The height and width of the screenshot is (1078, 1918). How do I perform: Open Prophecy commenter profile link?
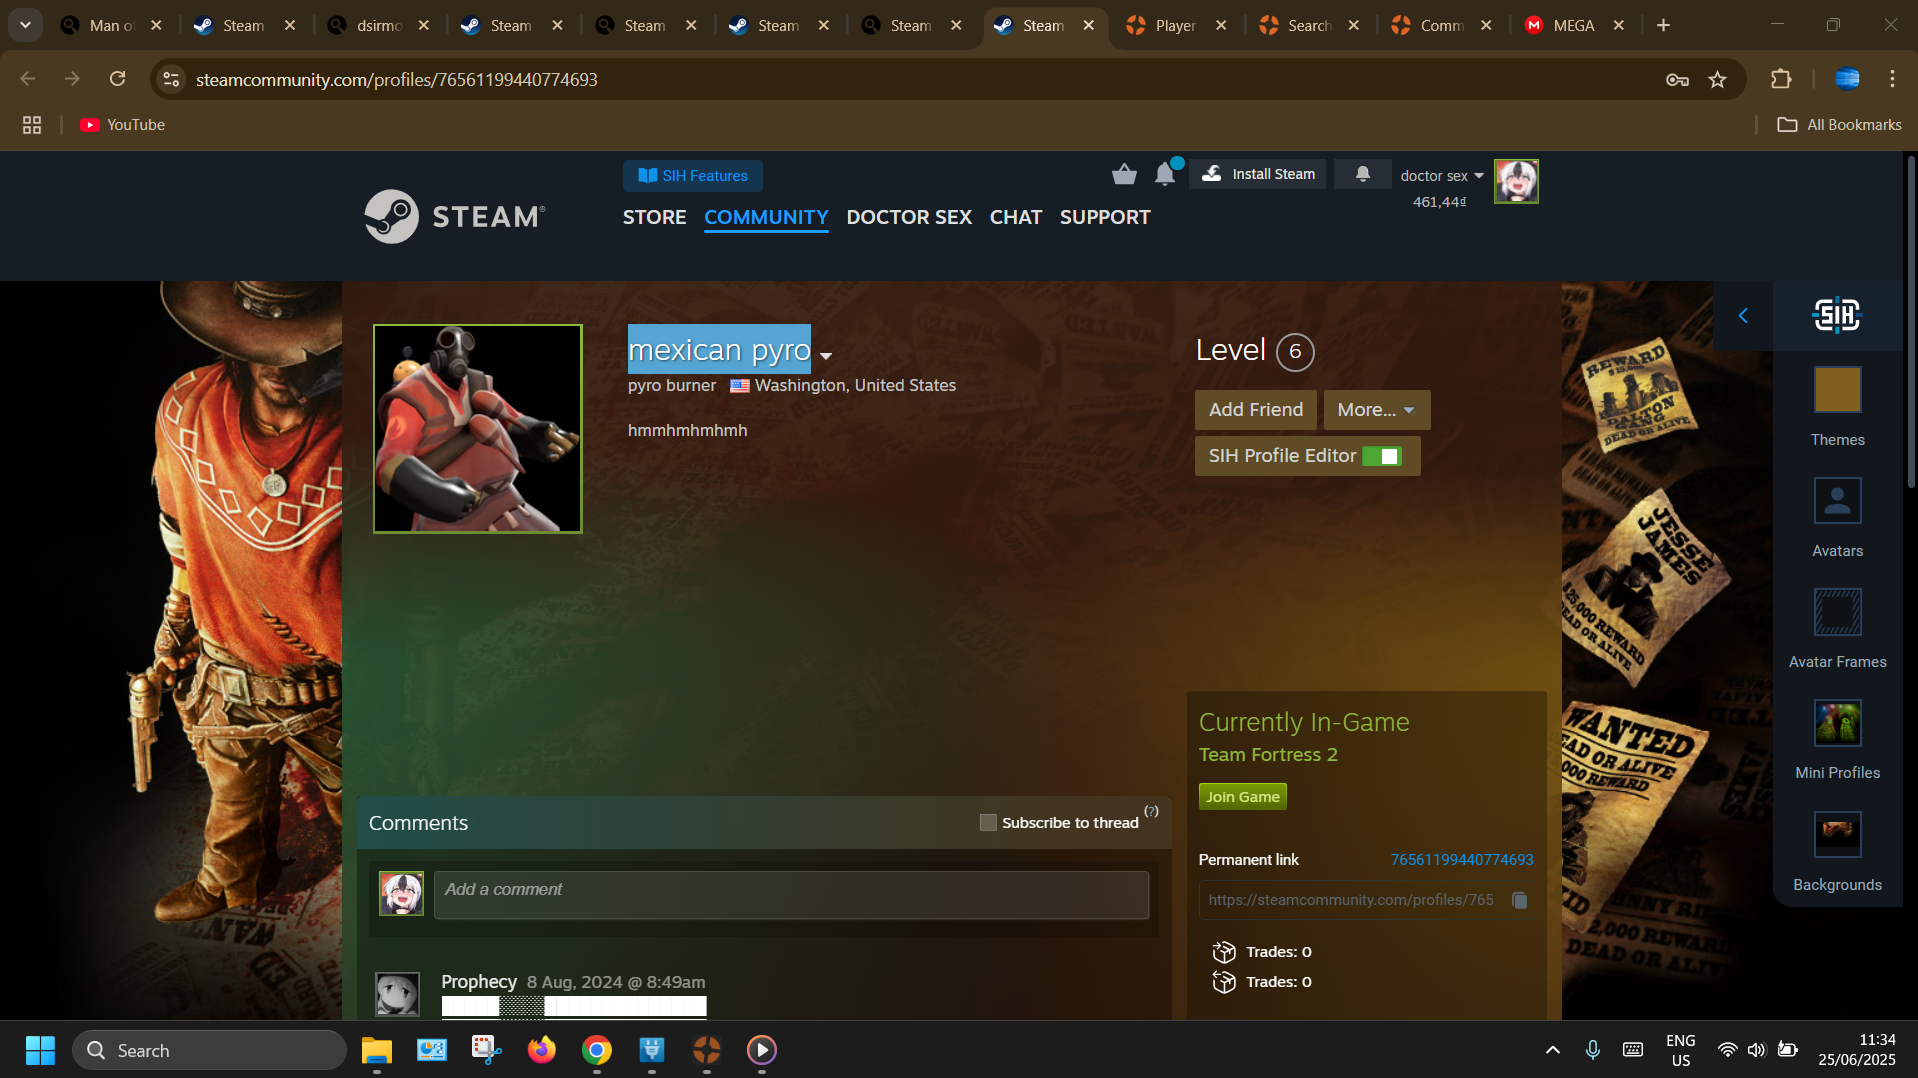tap(478, 982)
